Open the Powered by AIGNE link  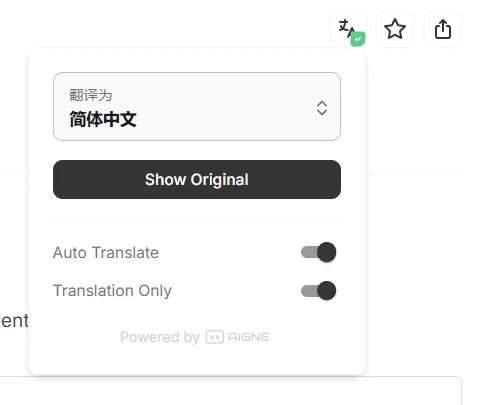(195, 337)
